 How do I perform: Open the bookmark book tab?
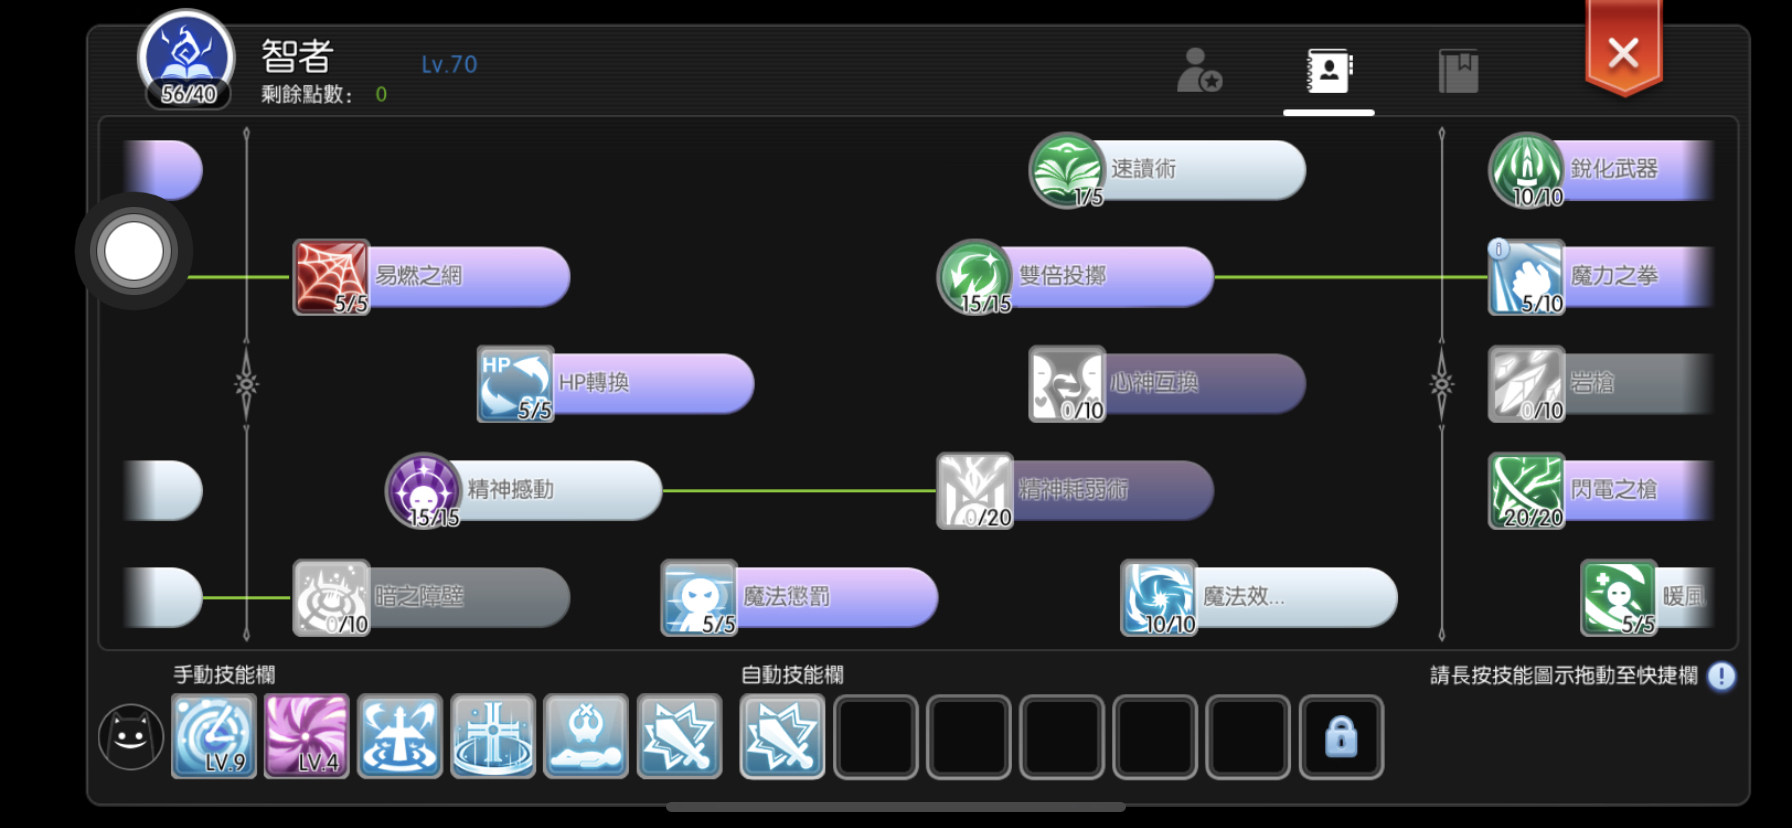click(1458, 71)
